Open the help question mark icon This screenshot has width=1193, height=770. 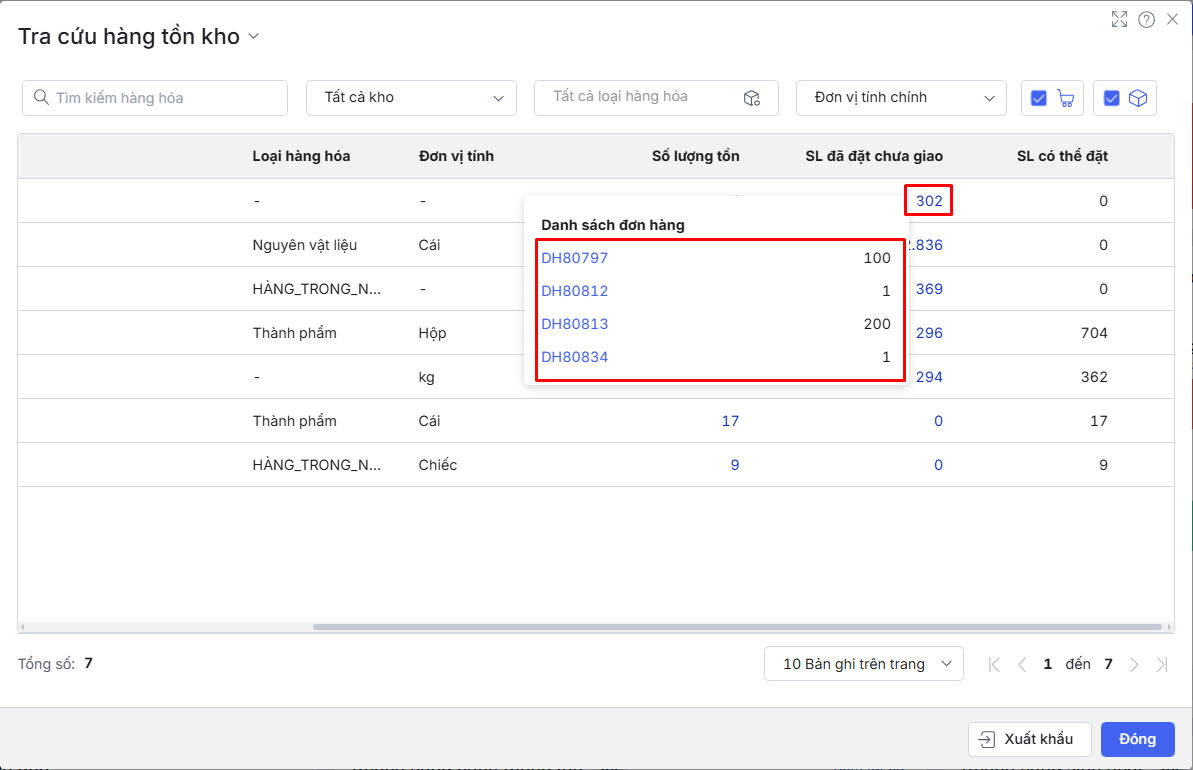click(1147, 19)
